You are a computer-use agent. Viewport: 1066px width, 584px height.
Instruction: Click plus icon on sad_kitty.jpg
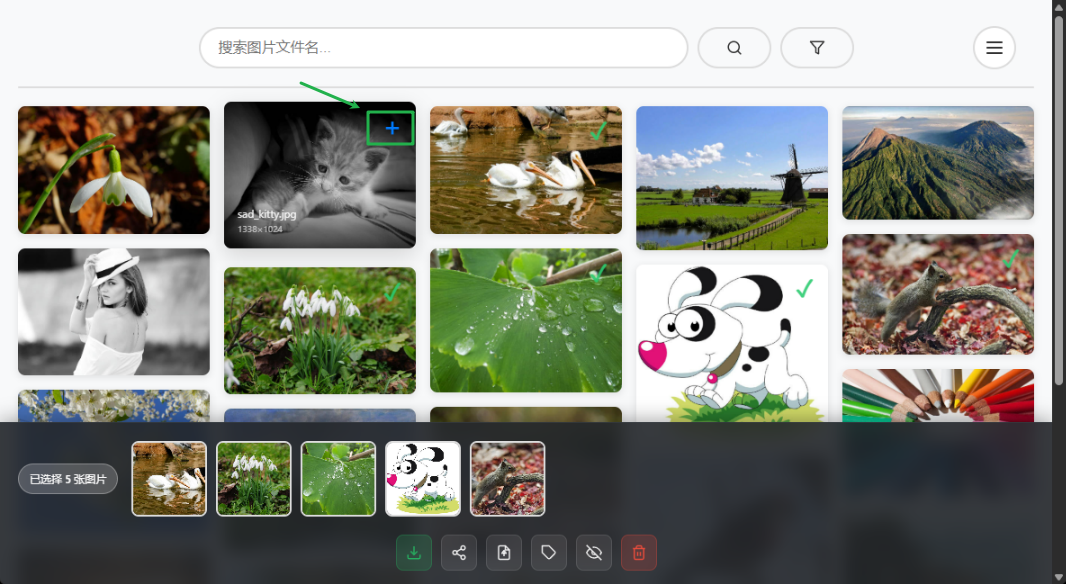click(391, 128)
